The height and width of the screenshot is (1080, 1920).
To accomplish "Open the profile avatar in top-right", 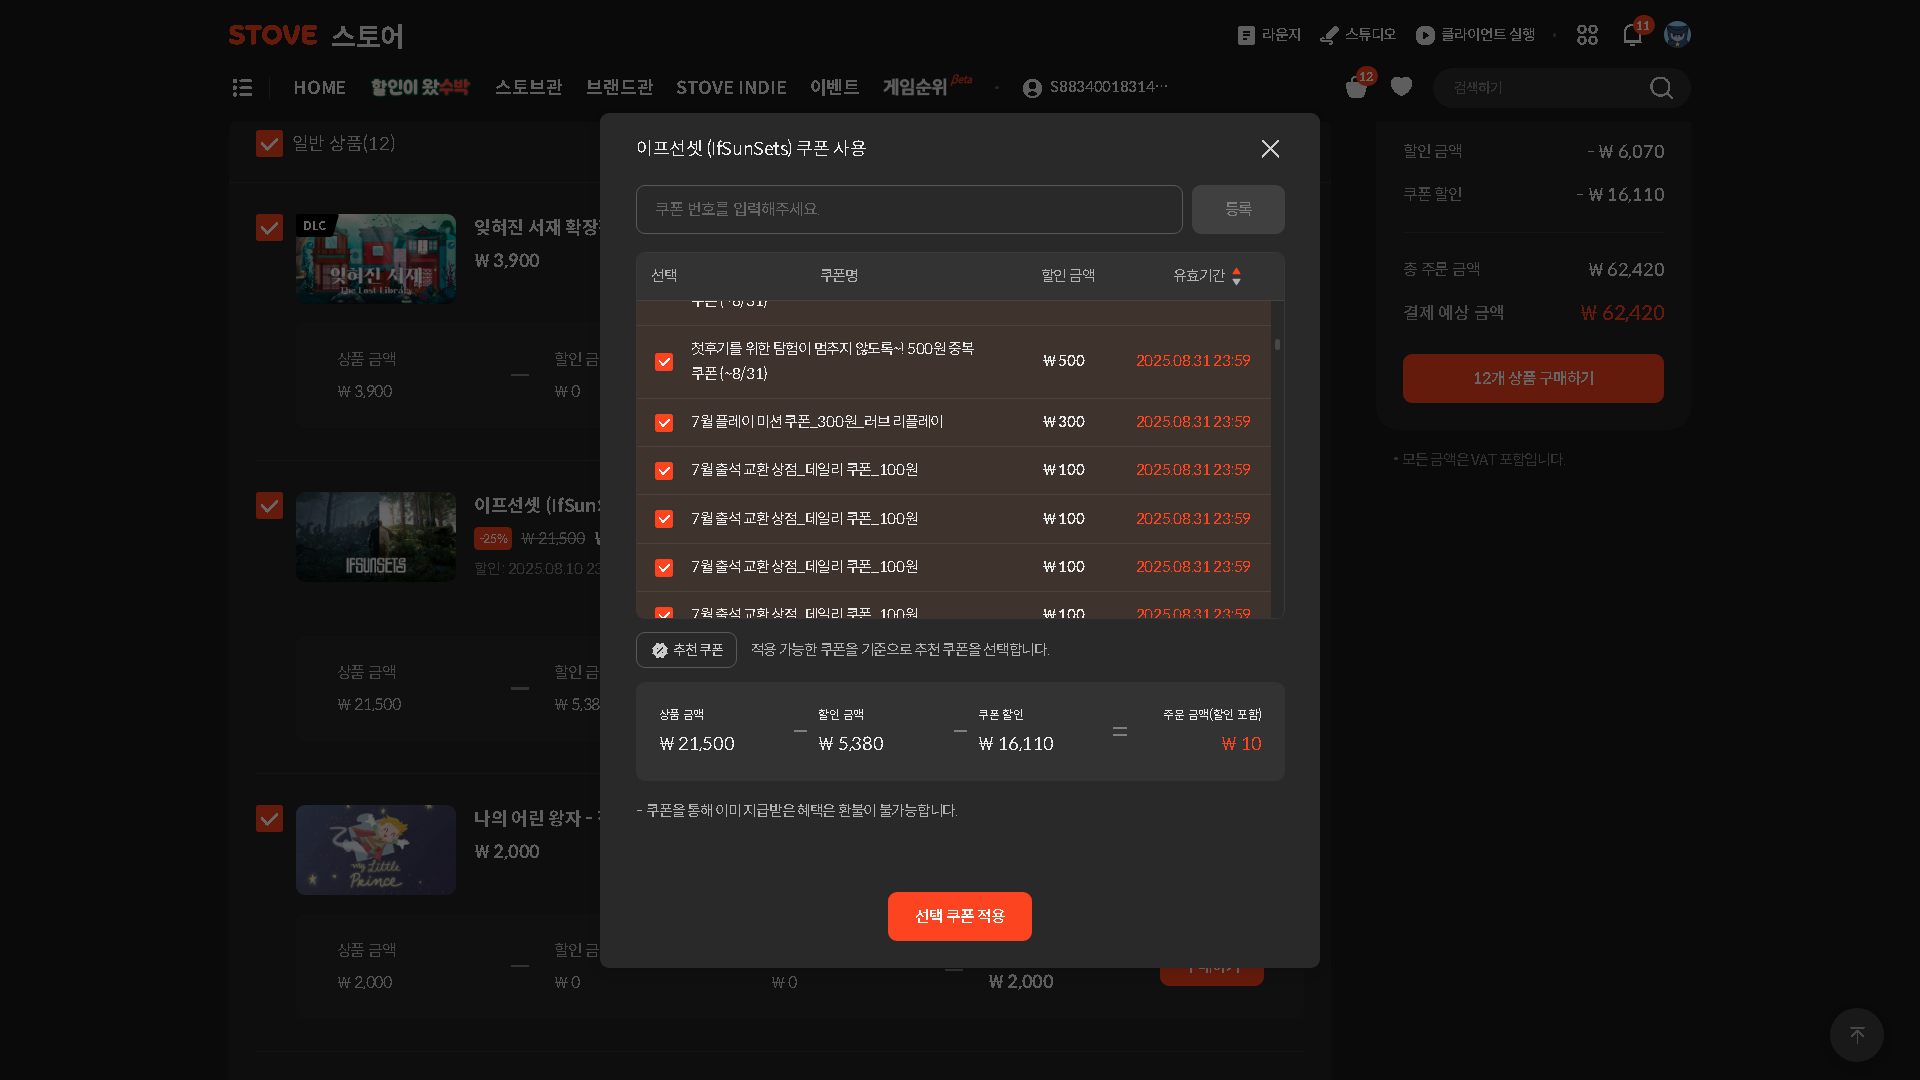I will pyautogui.click(x=1677, y=35).
